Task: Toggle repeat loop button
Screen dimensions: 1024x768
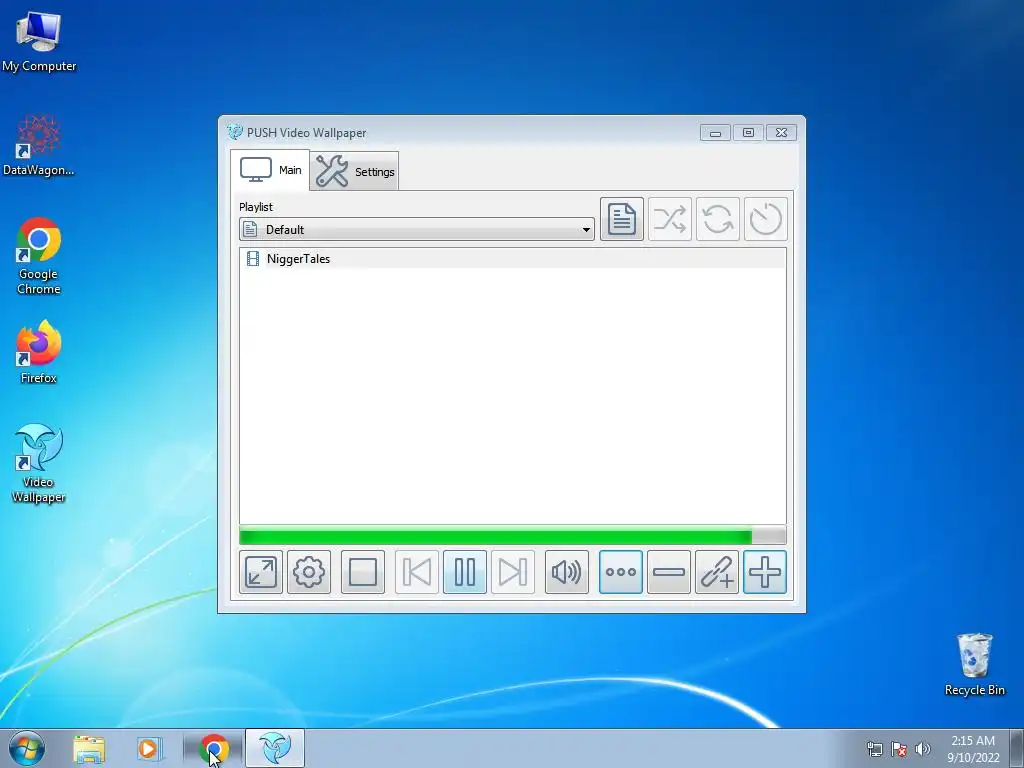Action: click(x=718, y=219)
